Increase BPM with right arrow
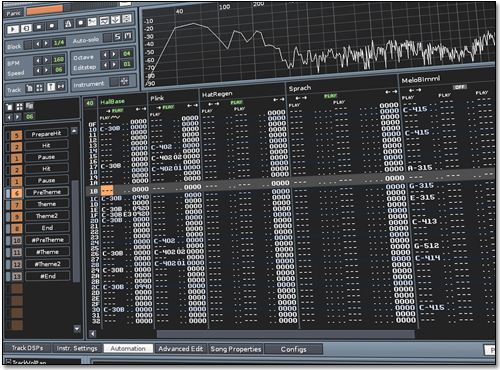Viewport: 500px width, 370px height. click(x=47, y=60)
